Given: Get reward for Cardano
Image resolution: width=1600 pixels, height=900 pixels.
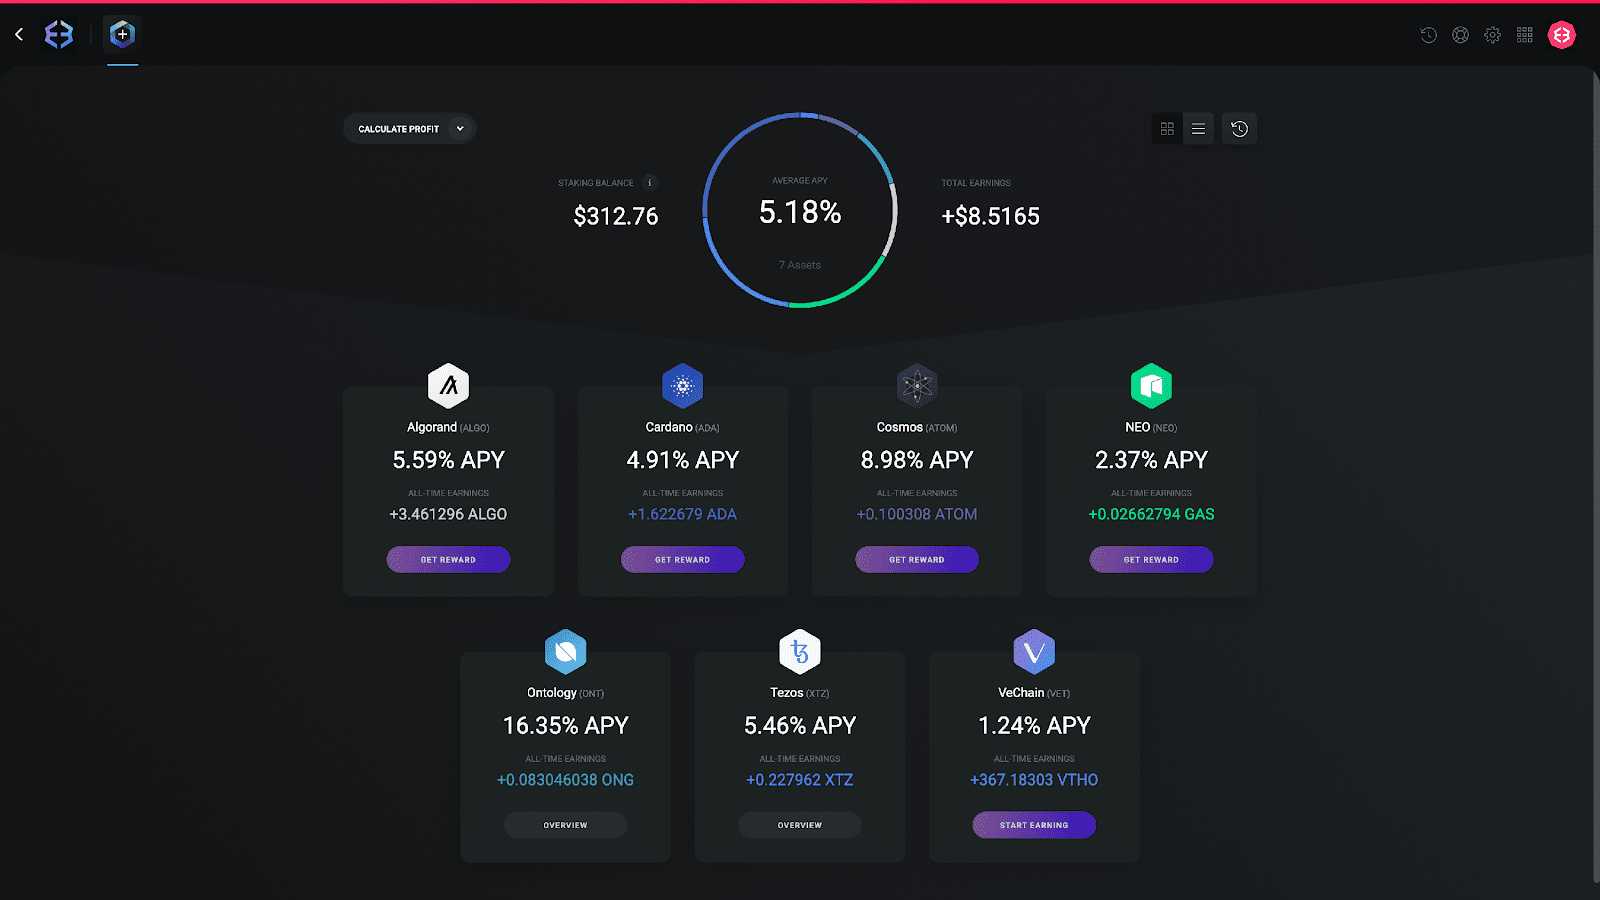Looking at the screenshot, I should pyautogui.click(x=683, y=559).
